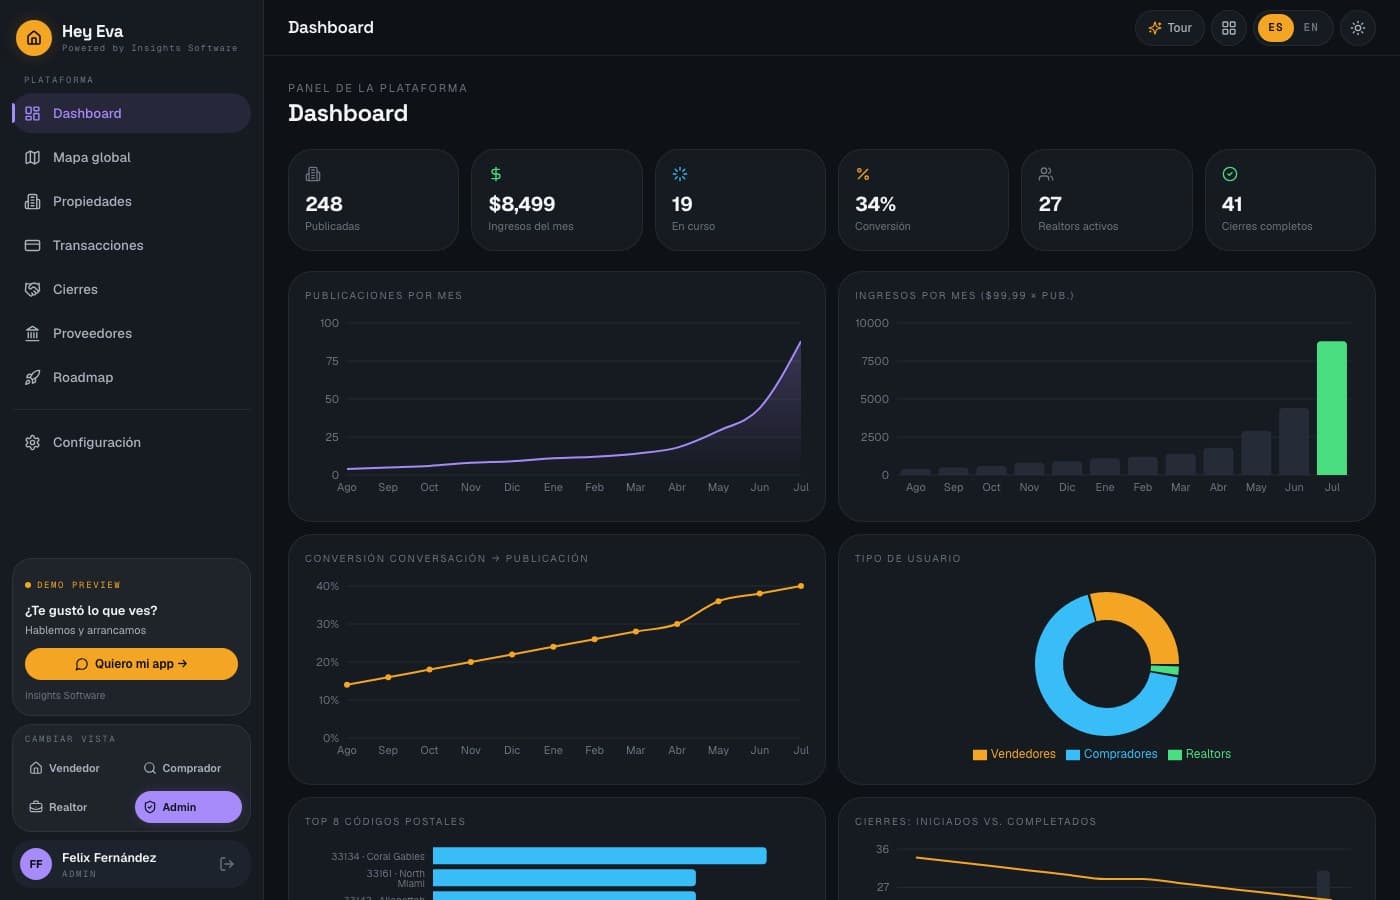Click the Transacciones card icon

(x=32, y=245)
